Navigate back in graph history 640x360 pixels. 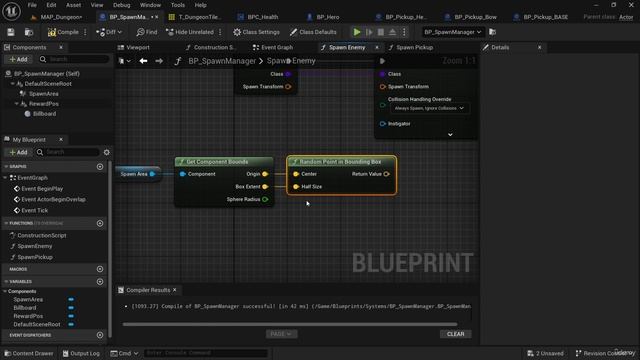(143, 61)
